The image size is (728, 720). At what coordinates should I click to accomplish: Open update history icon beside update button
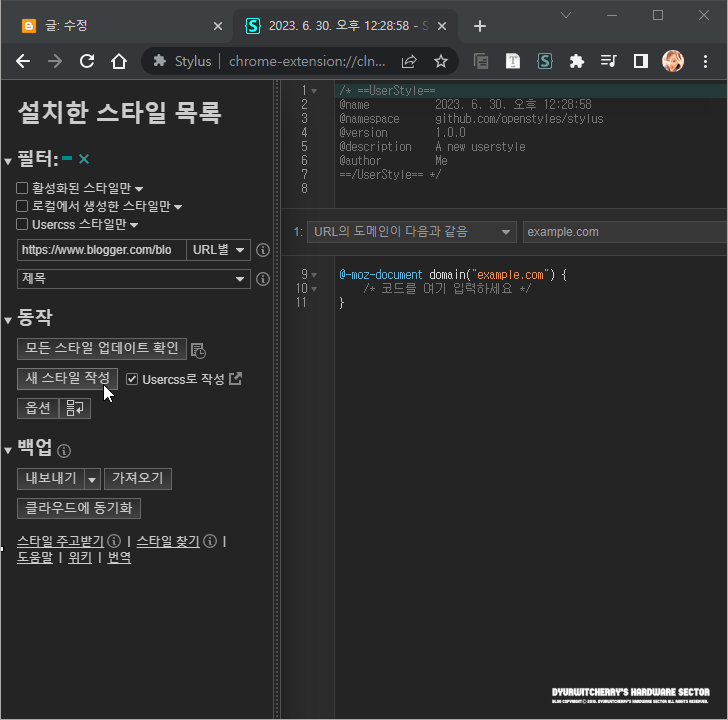(198, 350)
